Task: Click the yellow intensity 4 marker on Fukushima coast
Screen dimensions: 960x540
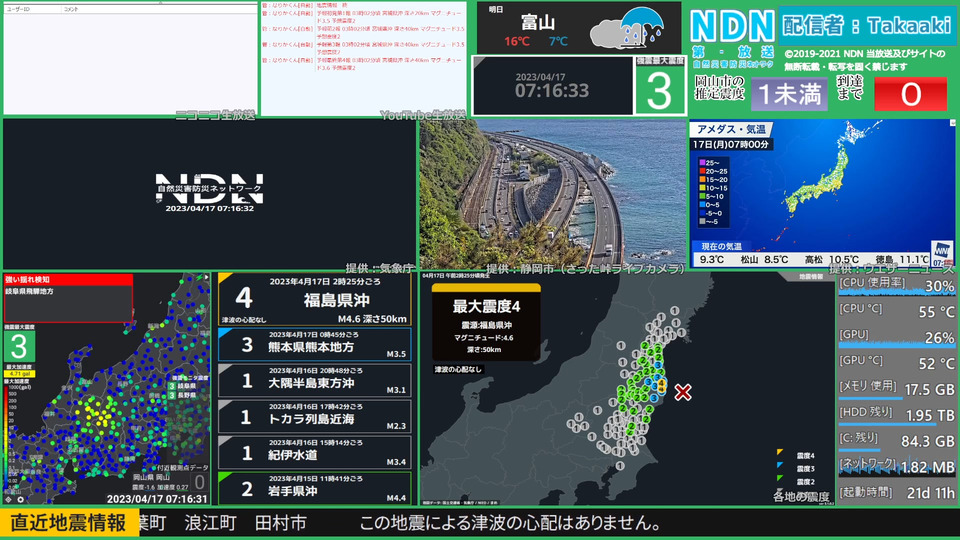Action: (x=662, y=383)
